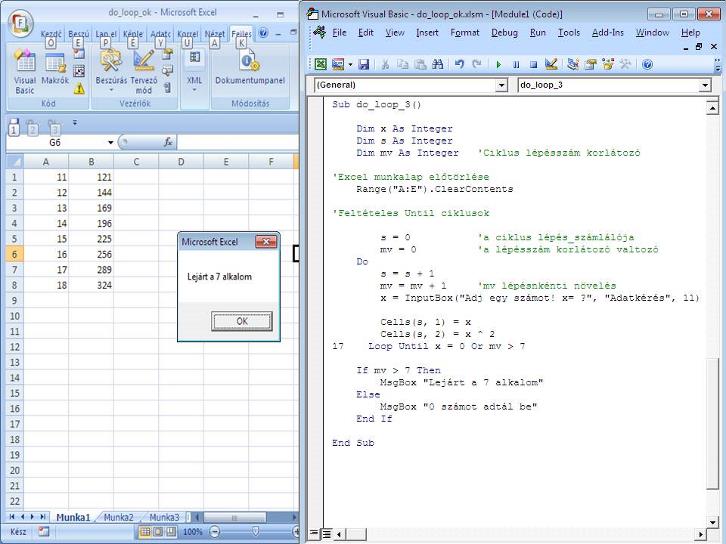Click View Microsoft Excel icon in VBA toolbar

[x=320, y=64]
